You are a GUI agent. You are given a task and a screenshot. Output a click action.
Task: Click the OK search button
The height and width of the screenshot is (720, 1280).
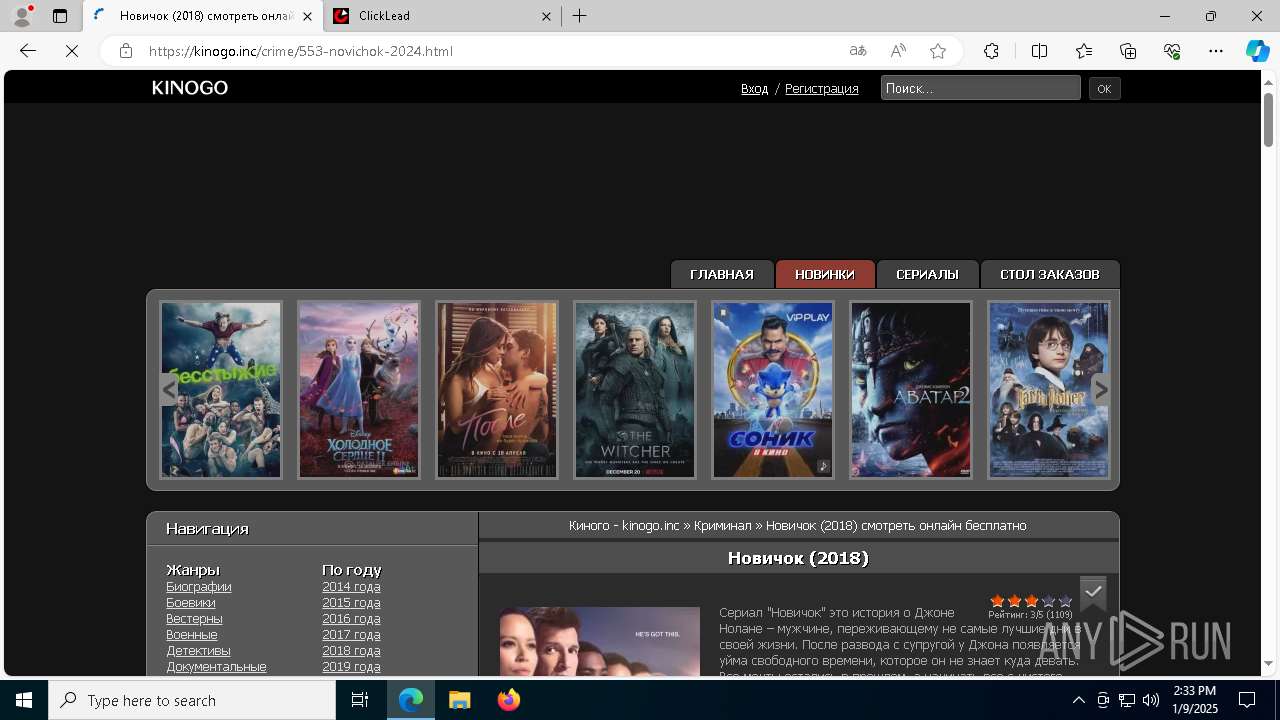pyautogui.click(x=1104, y=89)
